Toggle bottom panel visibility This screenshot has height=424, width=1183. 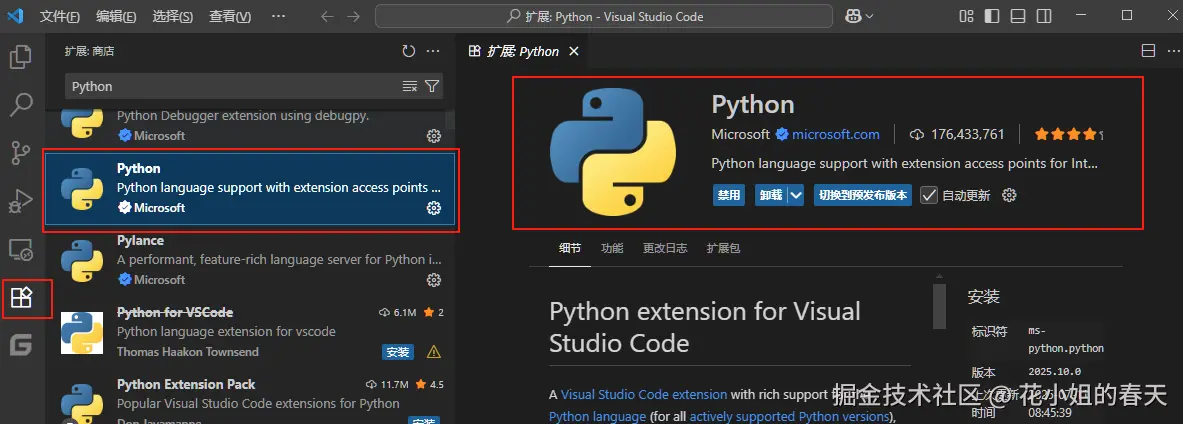pos(1018,16)
